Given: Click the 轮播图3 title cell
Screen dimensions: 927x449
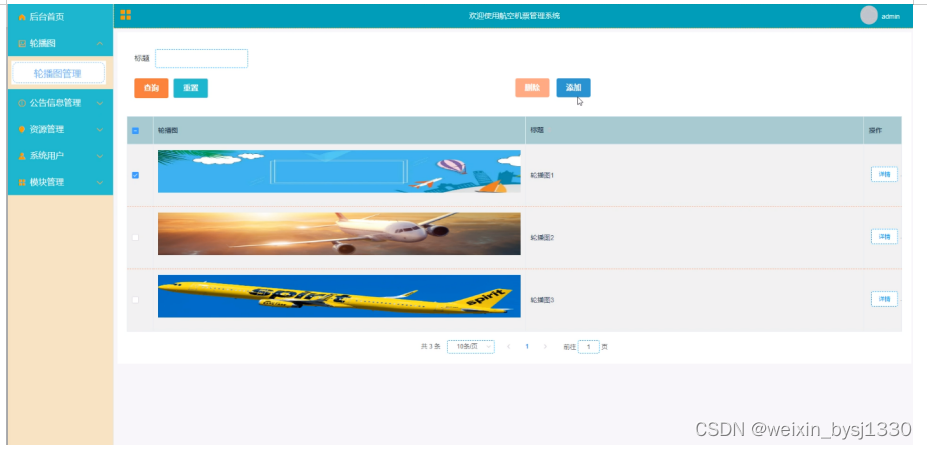Looking at the screenshot, I should (x=542, y=300).
